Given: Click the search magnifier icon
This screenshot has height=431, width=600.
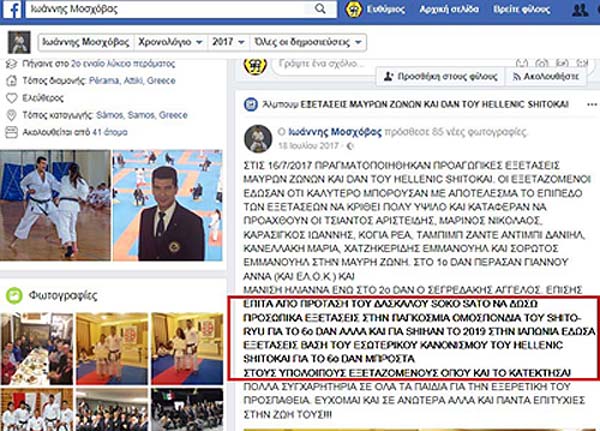Looking at the screenshot, I should tap(321, 11).
